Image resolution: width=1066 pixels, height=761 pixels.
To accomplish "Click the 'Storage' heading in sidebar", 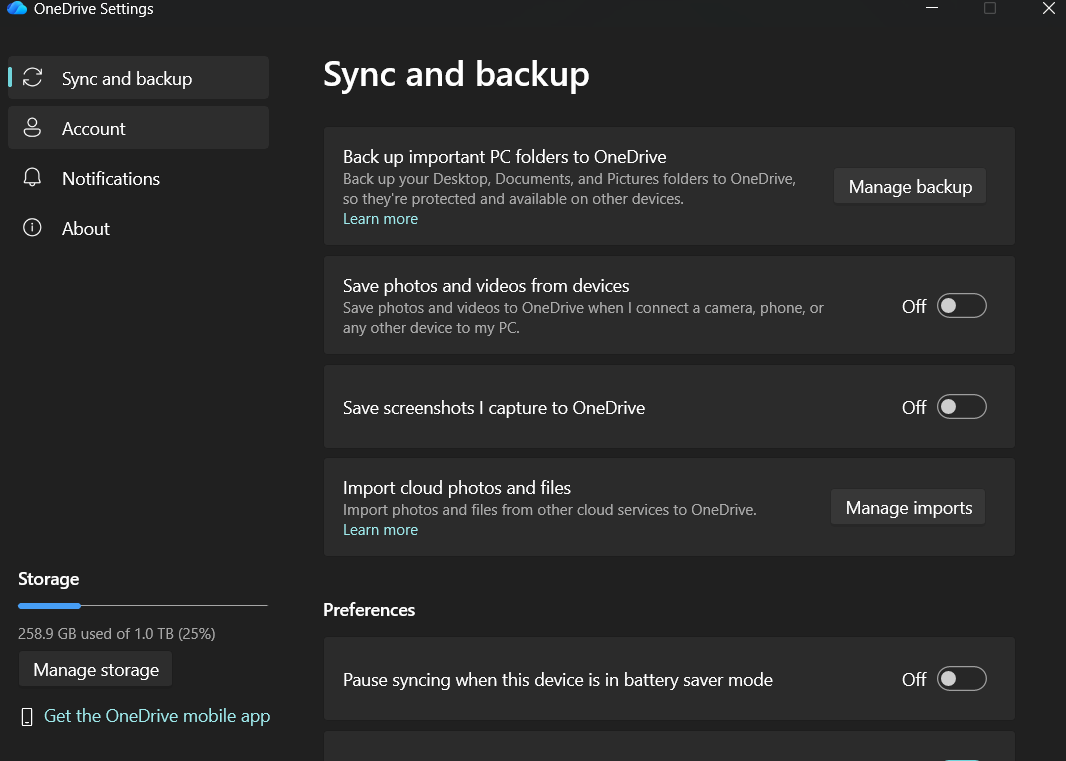I will (48, 579).
